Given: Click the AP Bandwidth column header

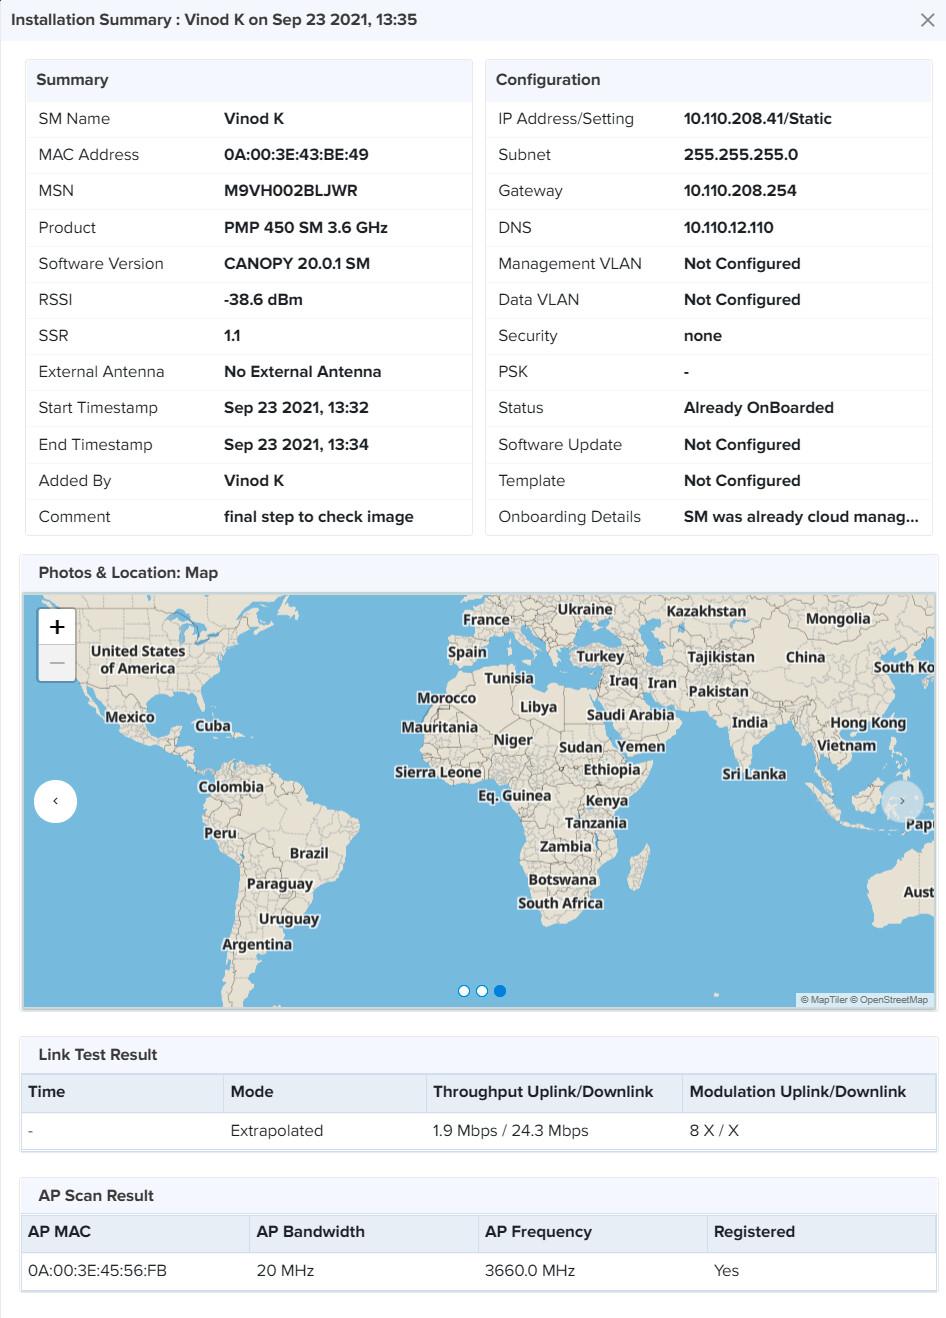Looking at the screenshot, I should (310, 1232).
